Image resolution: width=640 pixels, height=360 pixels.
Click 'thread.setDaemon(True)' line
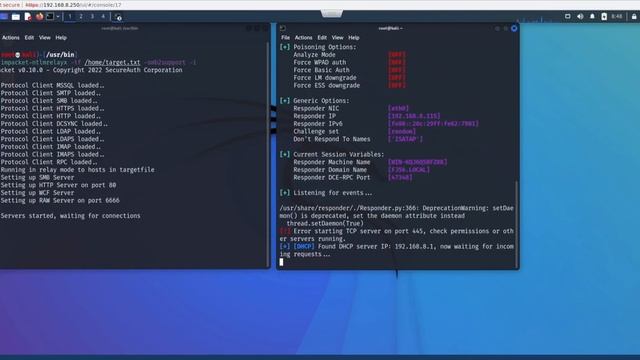325,224
